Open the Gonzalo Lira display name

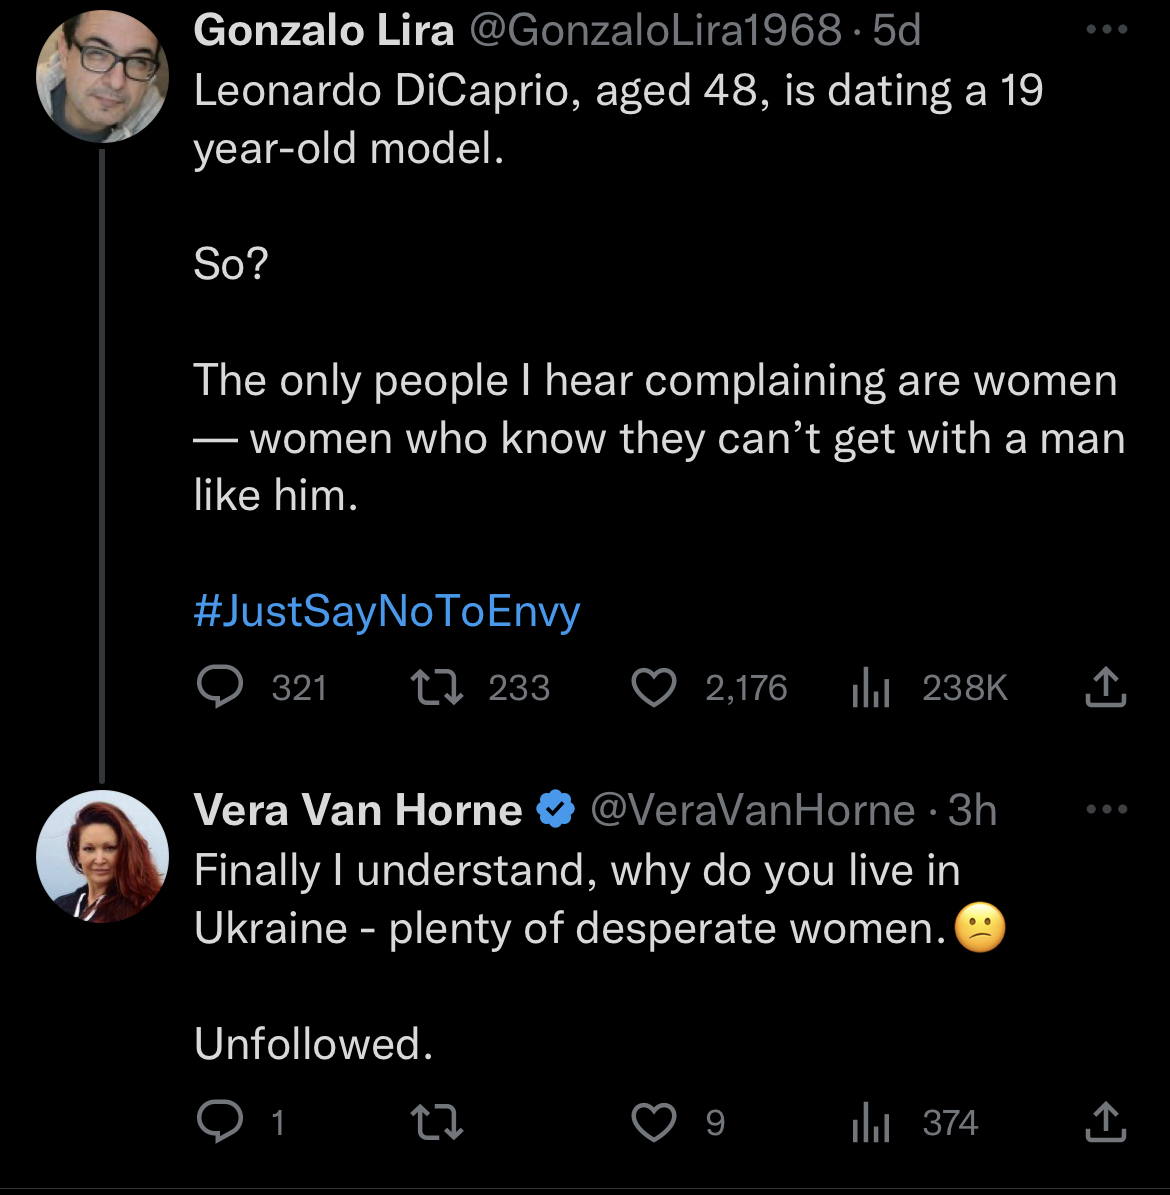[x=324, y=31]
